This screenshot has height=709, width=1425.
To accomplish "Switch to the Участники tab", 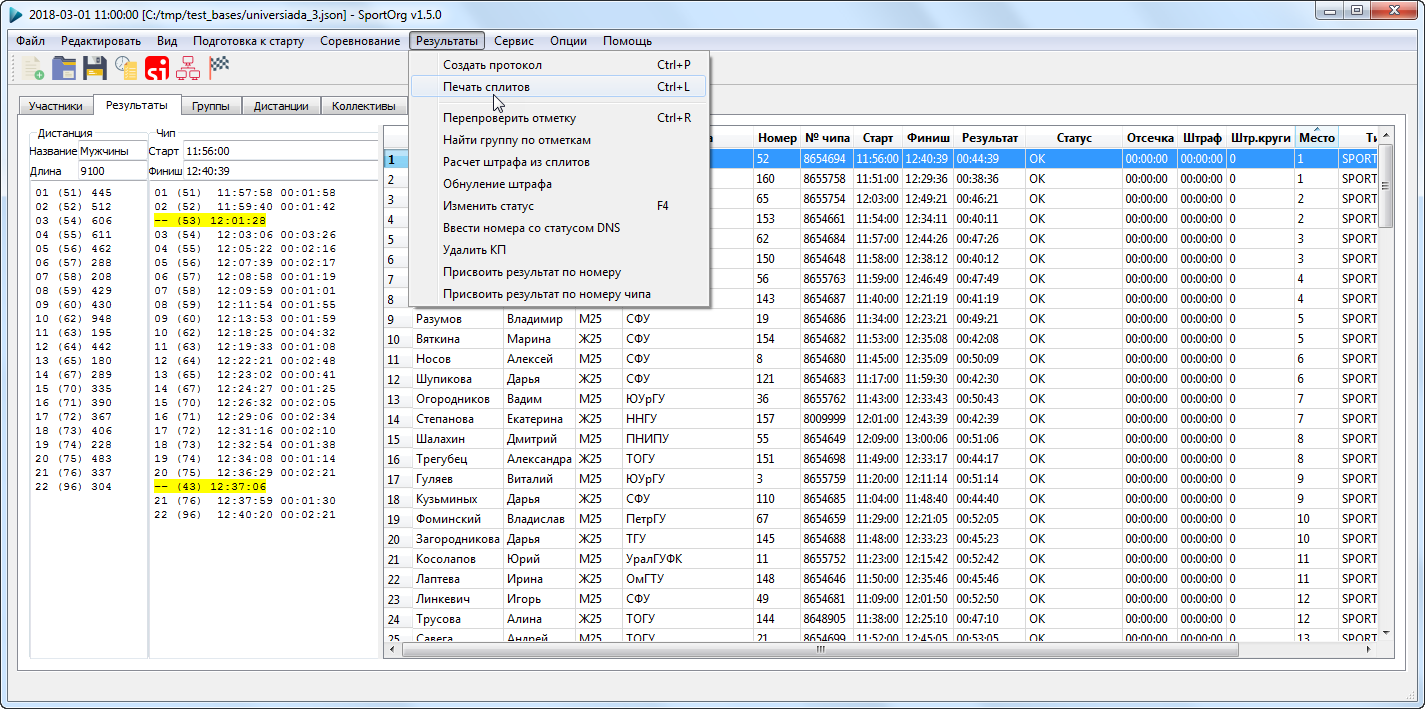I will click(56, 106).
